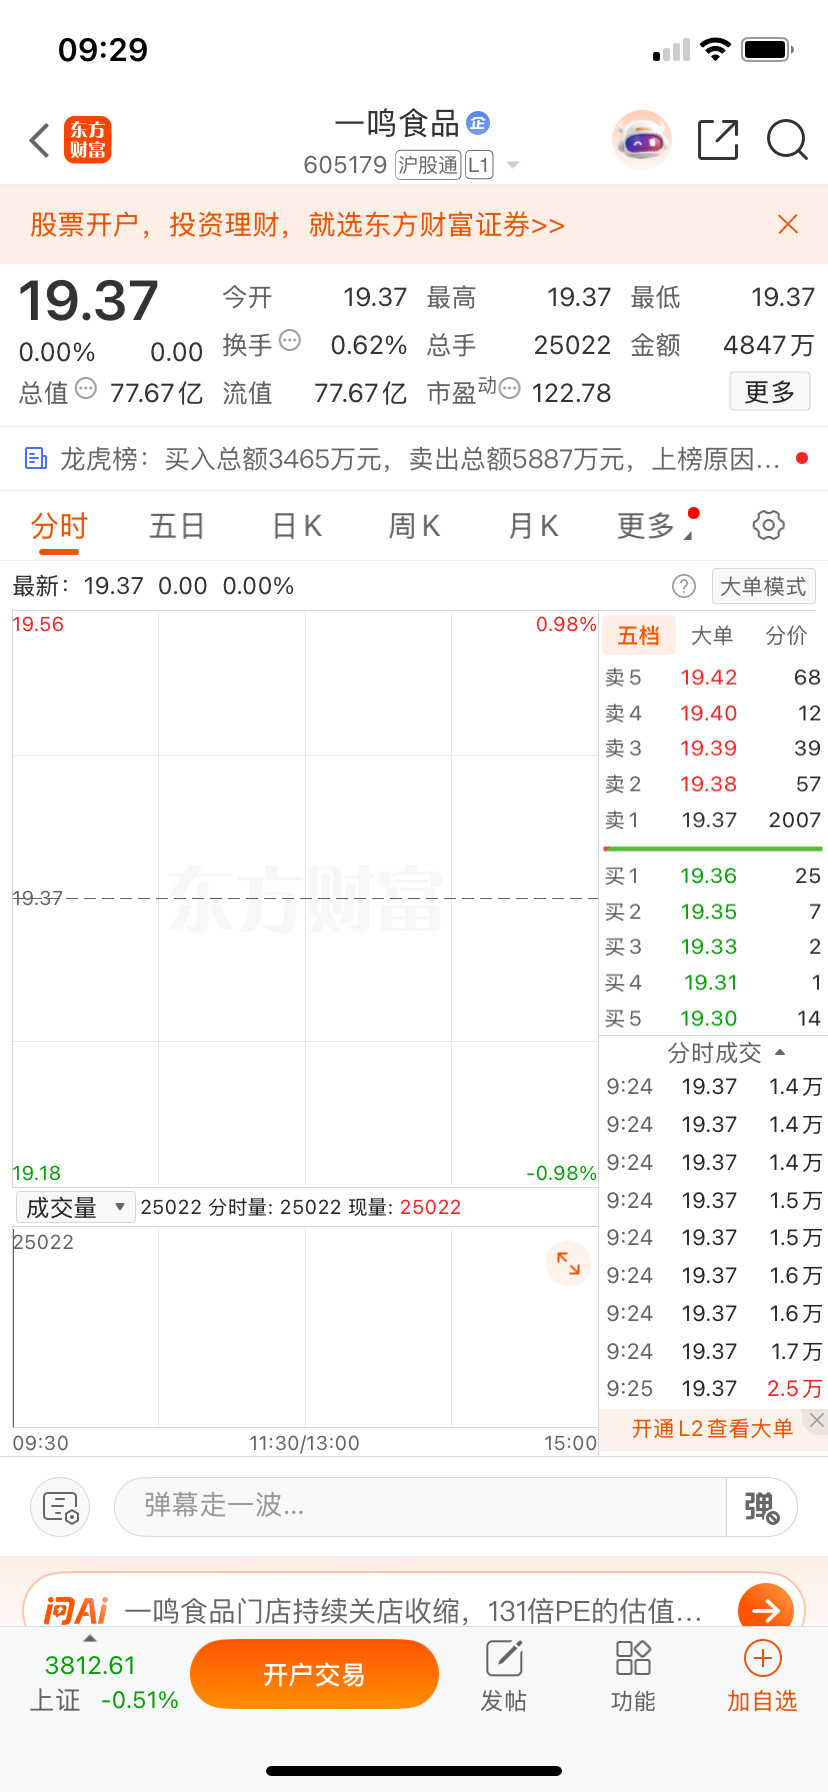This screenshot has width=828, height=1792.
Task: Open the robot assistant avatar
Action: click(x=641, y=140)
